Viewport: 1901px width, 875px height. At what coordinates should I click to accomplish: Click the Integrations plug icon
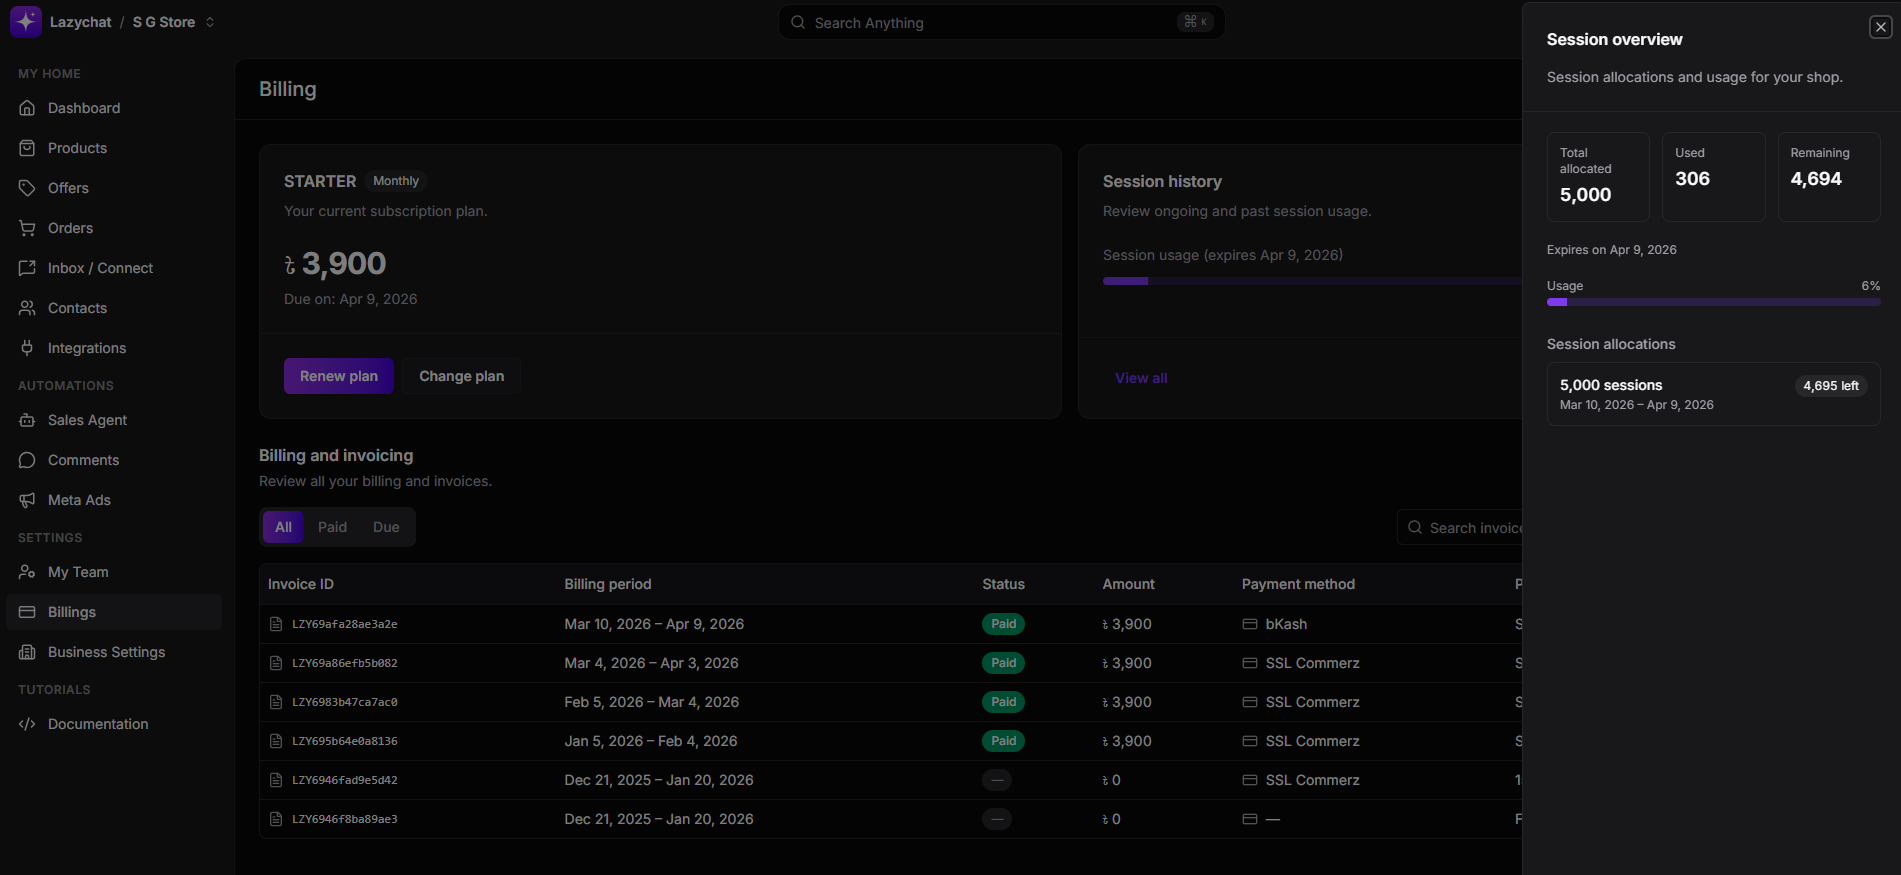[x=27, y=348]
